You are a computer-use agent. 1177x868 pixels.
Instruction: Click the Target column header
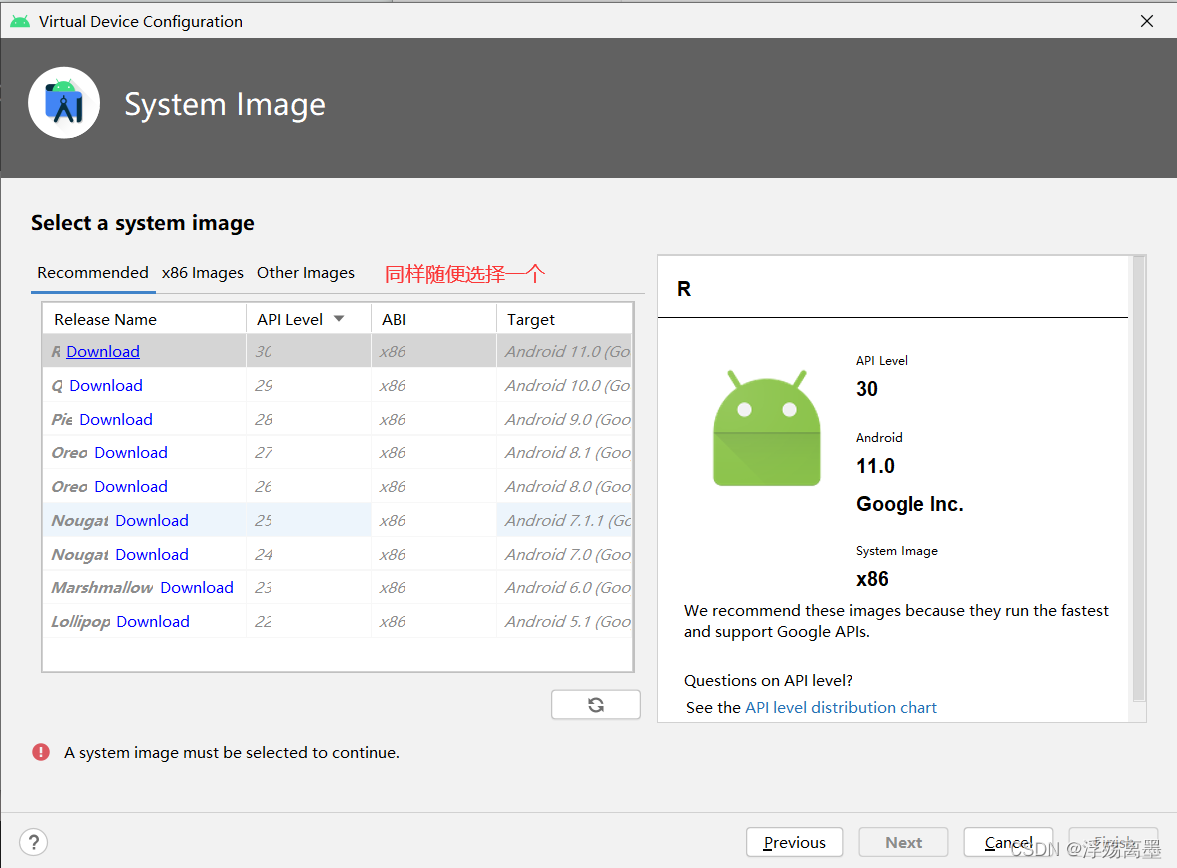point(564,319)
